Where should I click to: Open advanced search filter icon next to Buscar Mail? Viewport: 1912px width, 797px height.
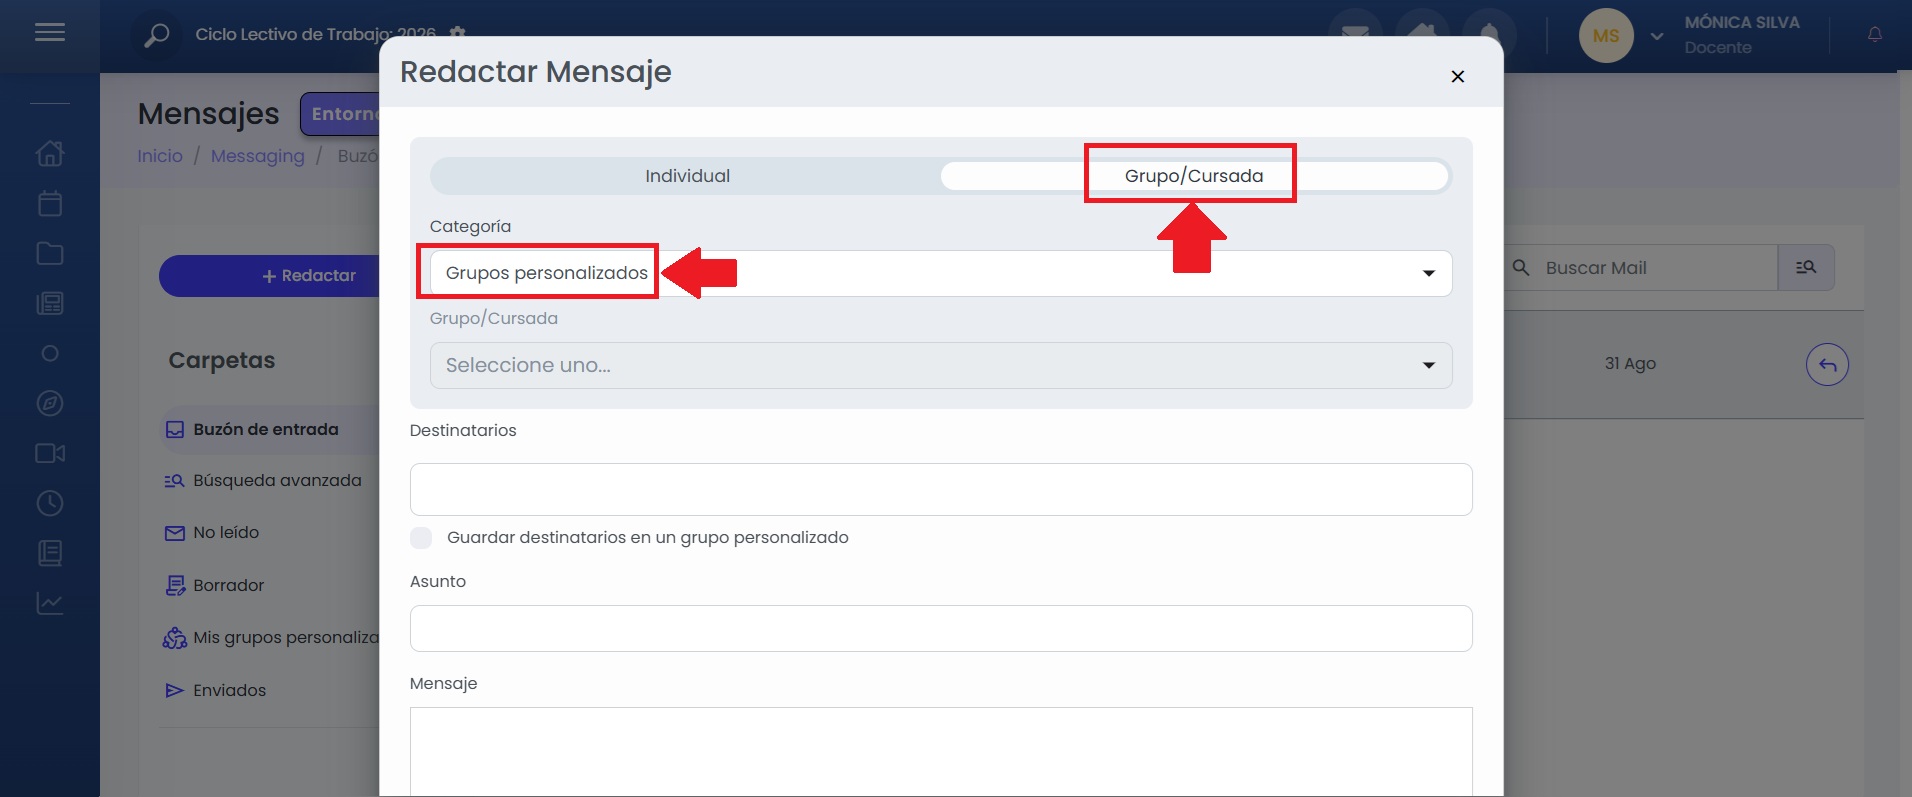[1806, 268]
